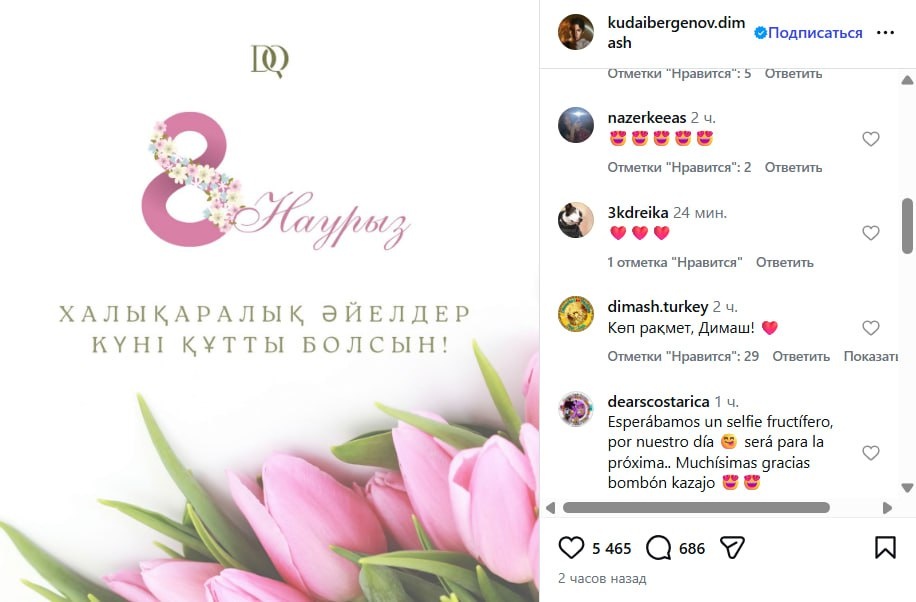
Task: Click the horizontal scrollbar thumb below the comments
Action: [696, 507]
